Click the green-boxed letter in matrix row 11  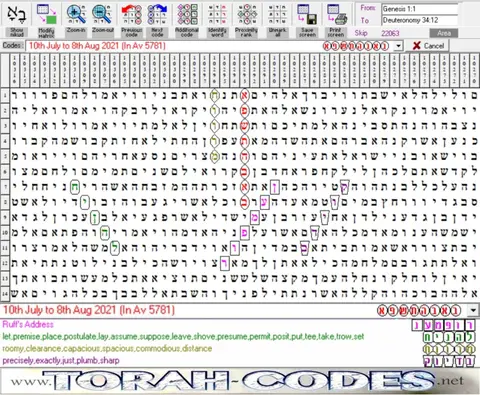115,247
